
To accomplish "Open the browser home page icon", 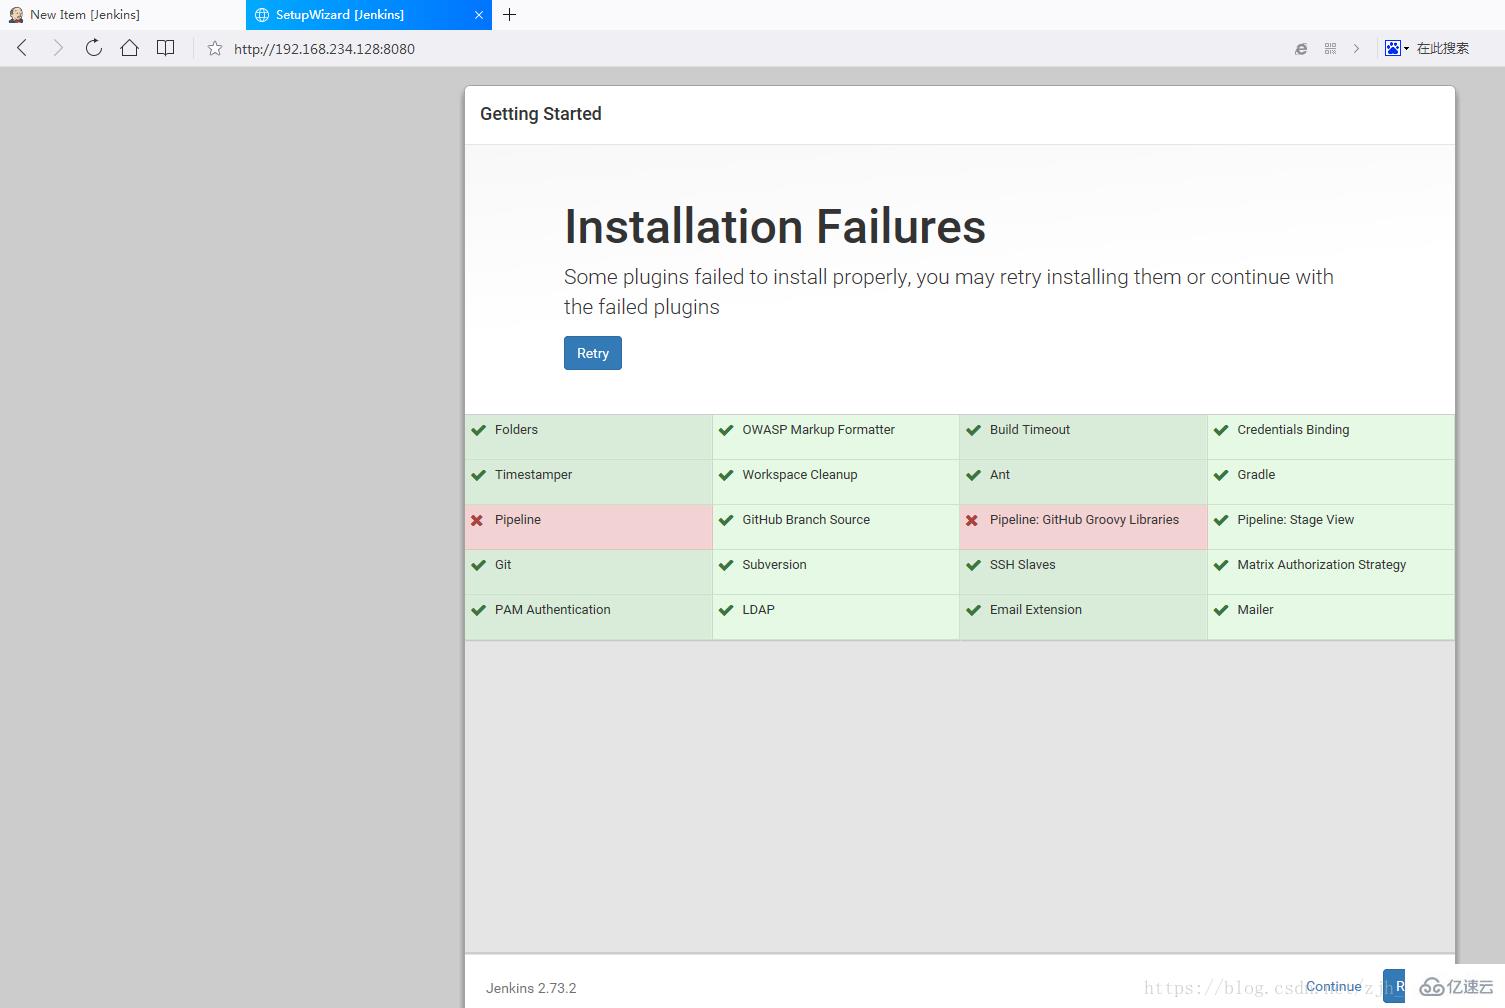I will [130, 48].
